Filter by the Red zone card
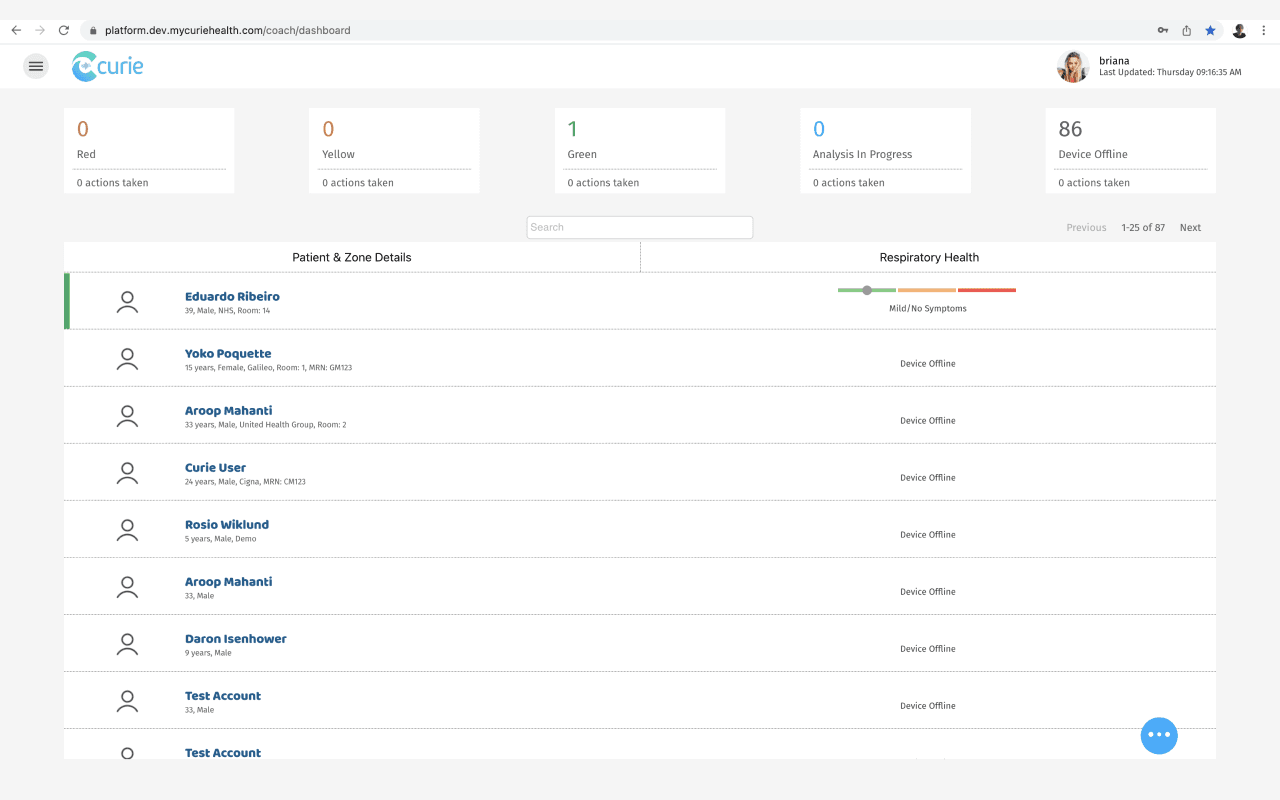 [149, 151]
